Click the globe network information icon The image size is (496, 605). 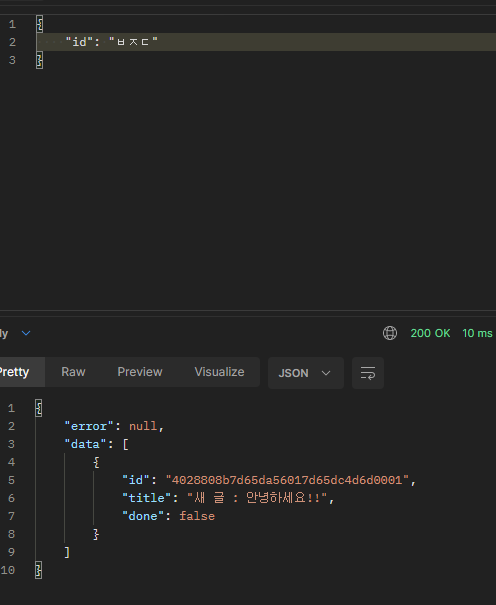(x=390, y=333)
